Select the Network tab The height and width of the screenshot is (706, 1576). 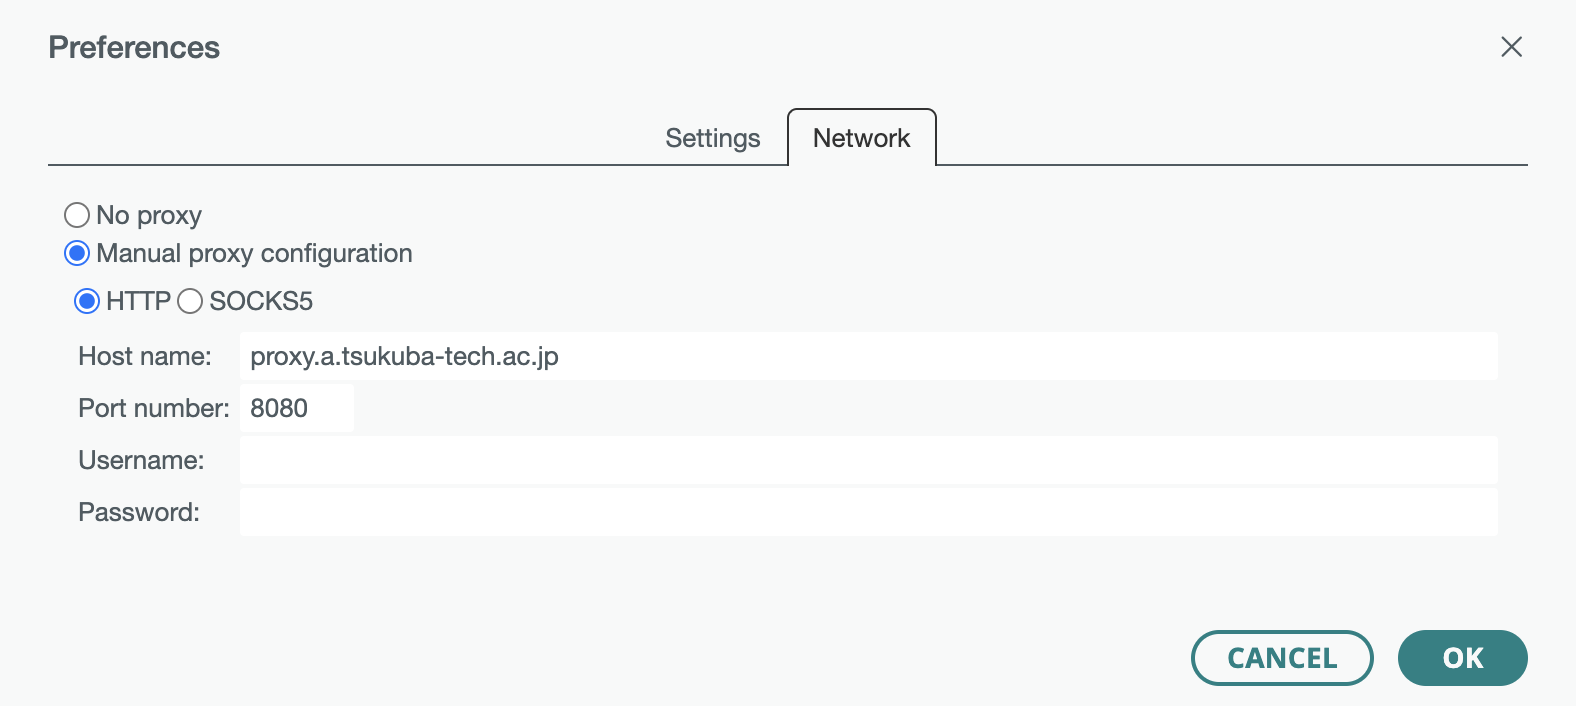click(x=861, y=138)
